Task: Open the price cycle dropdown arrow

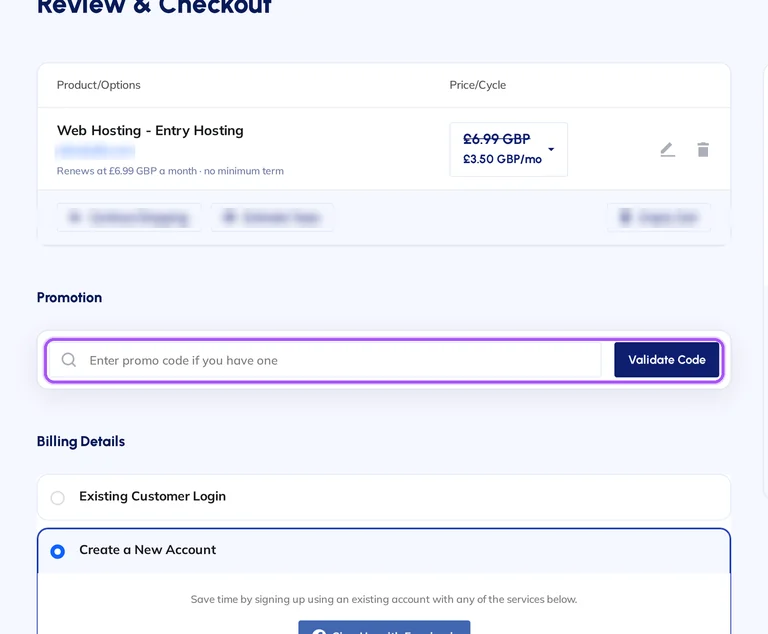Action: pos(551,149)
